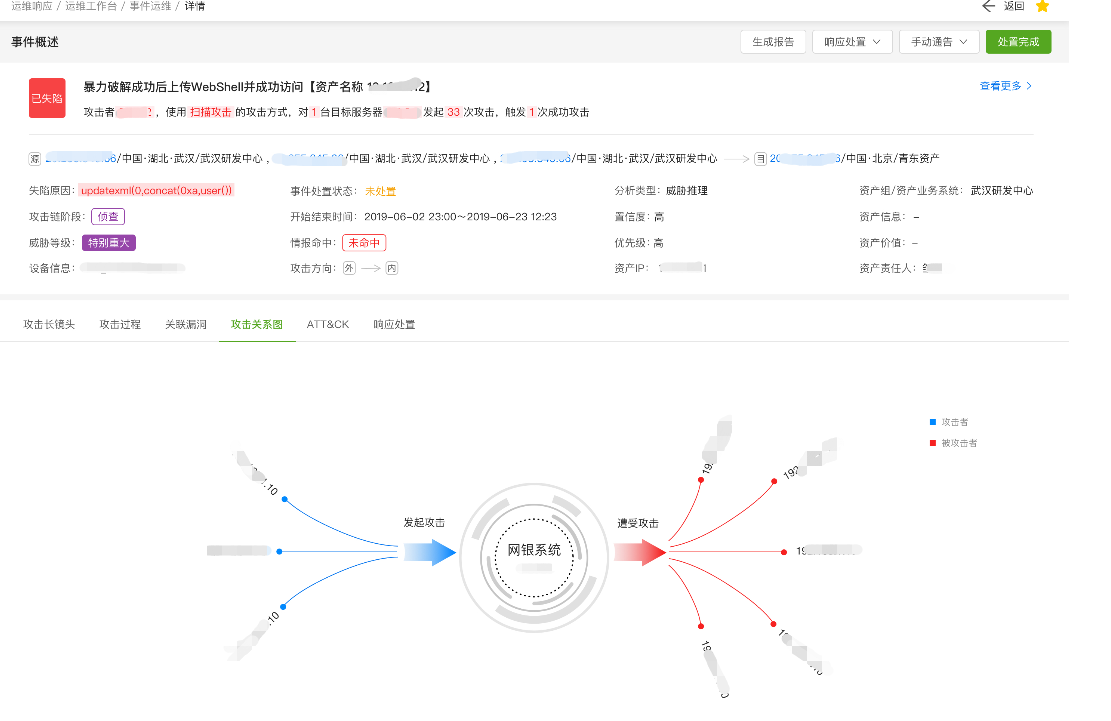
Task: Toggle the red 被攻击者 legend item
Action: tap(953, 443)
